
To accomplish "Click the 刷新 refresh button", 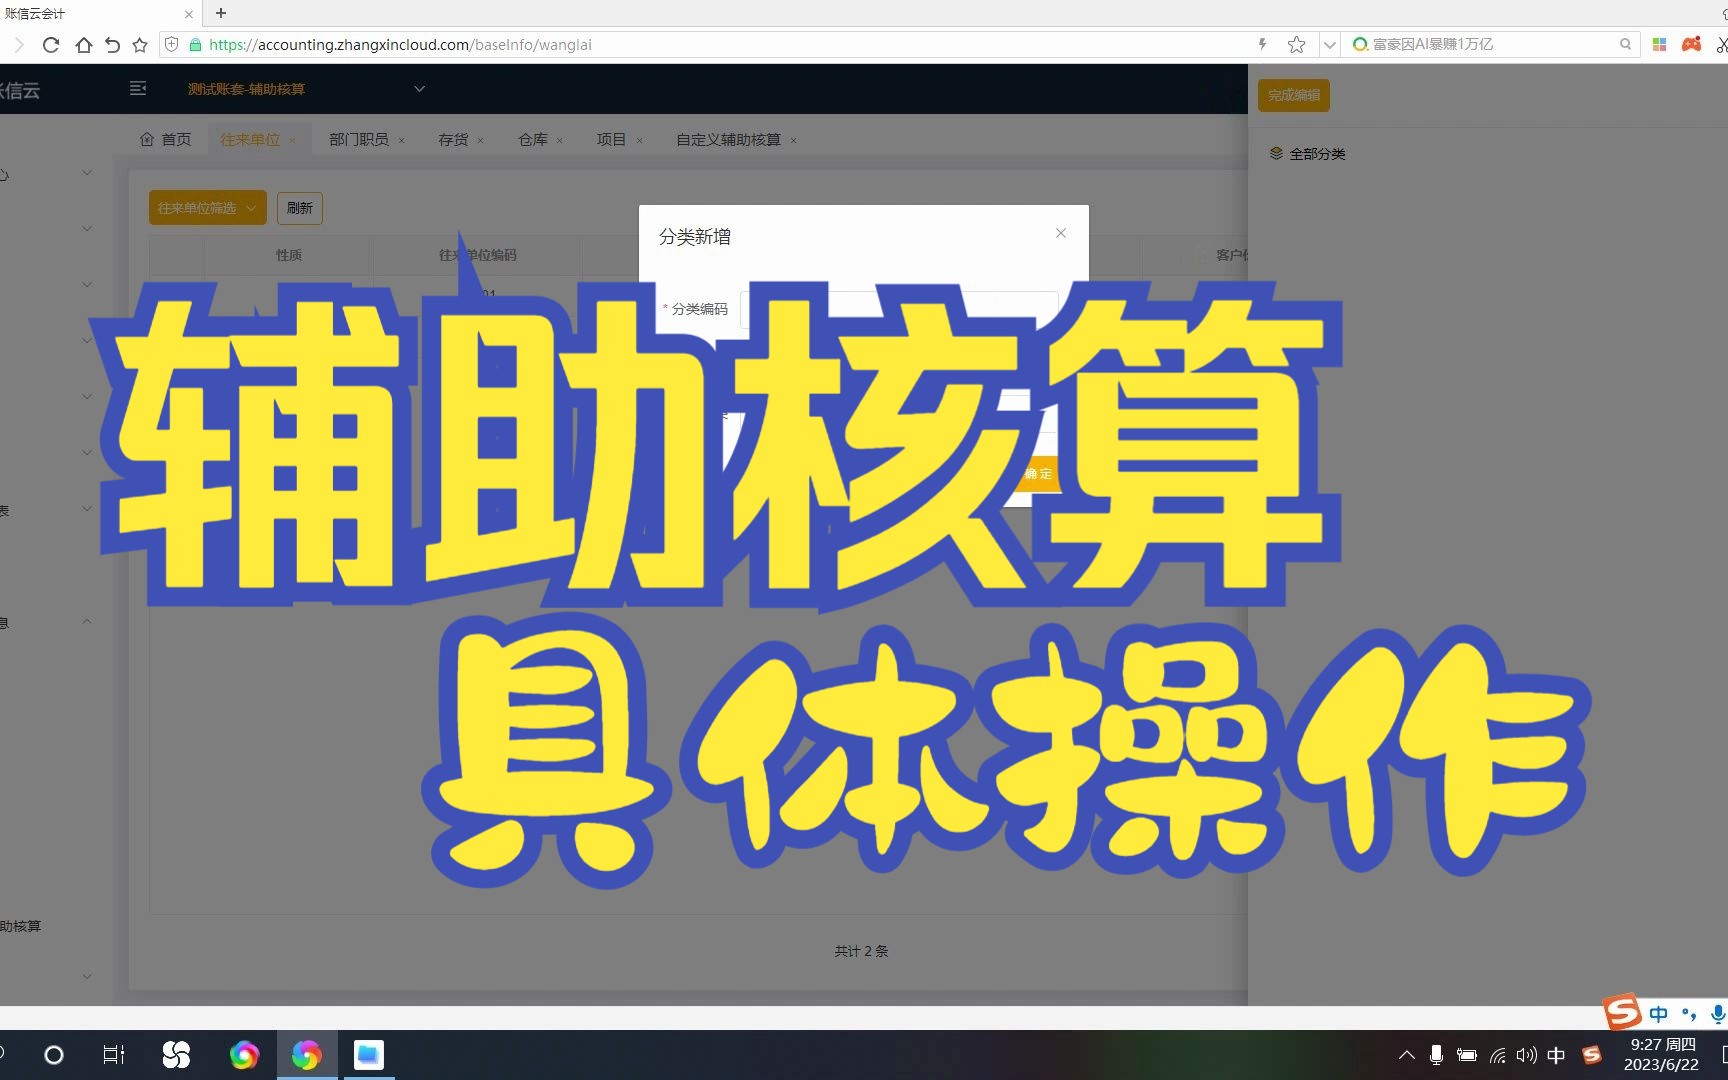I will [x=299, y=207].
